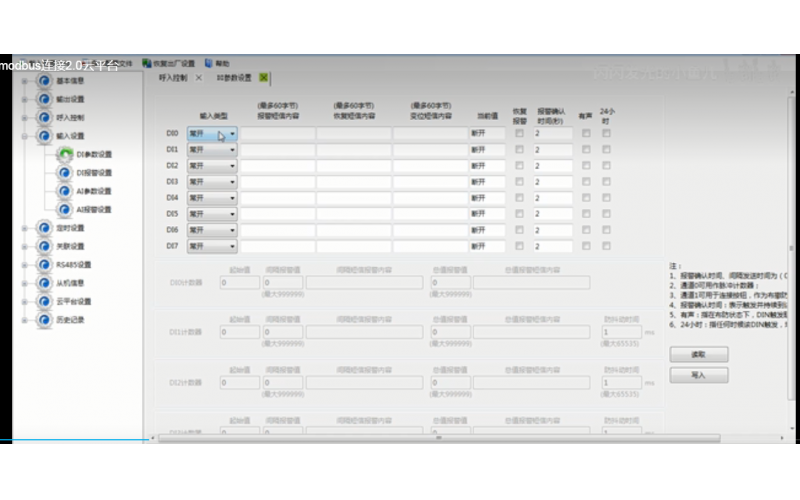Open the 帮助 menu

(x=221, y=62)
